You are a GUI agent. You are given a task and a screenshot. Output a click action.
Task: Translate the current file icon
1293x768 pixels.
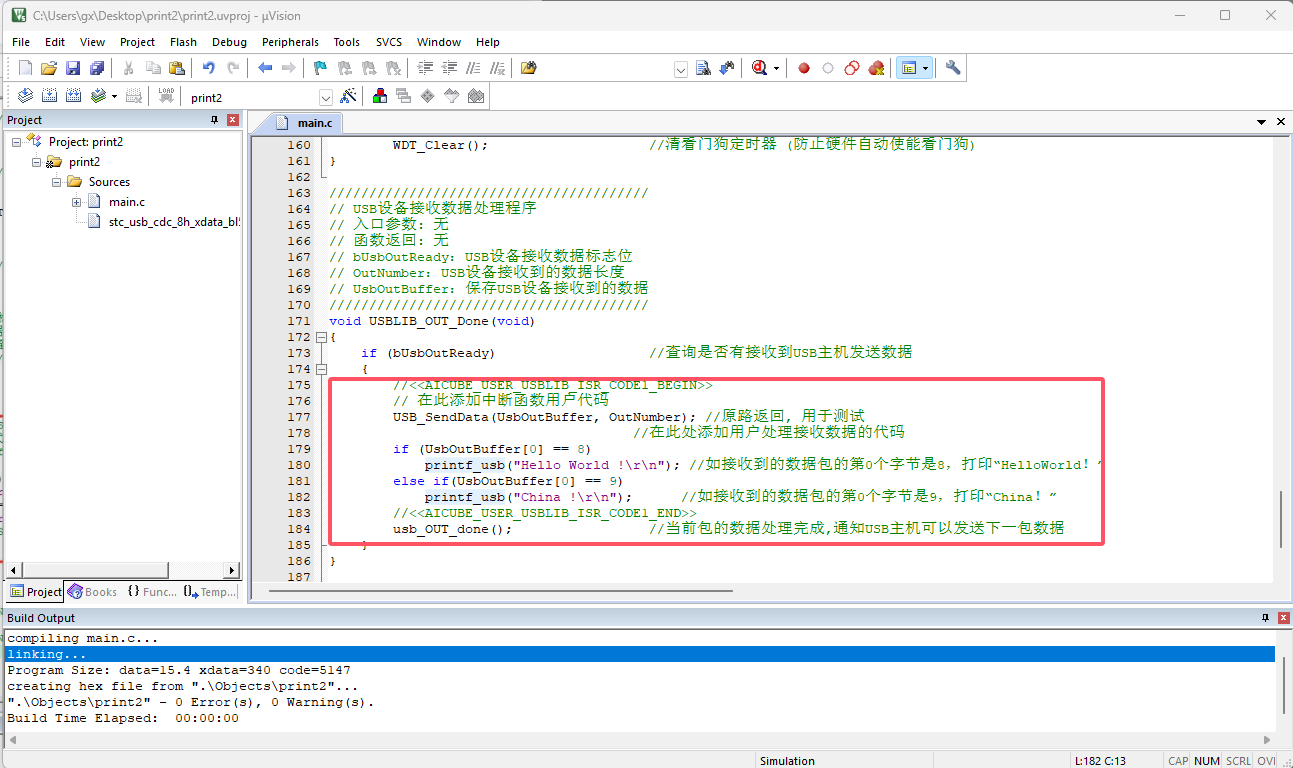[25, 96]
